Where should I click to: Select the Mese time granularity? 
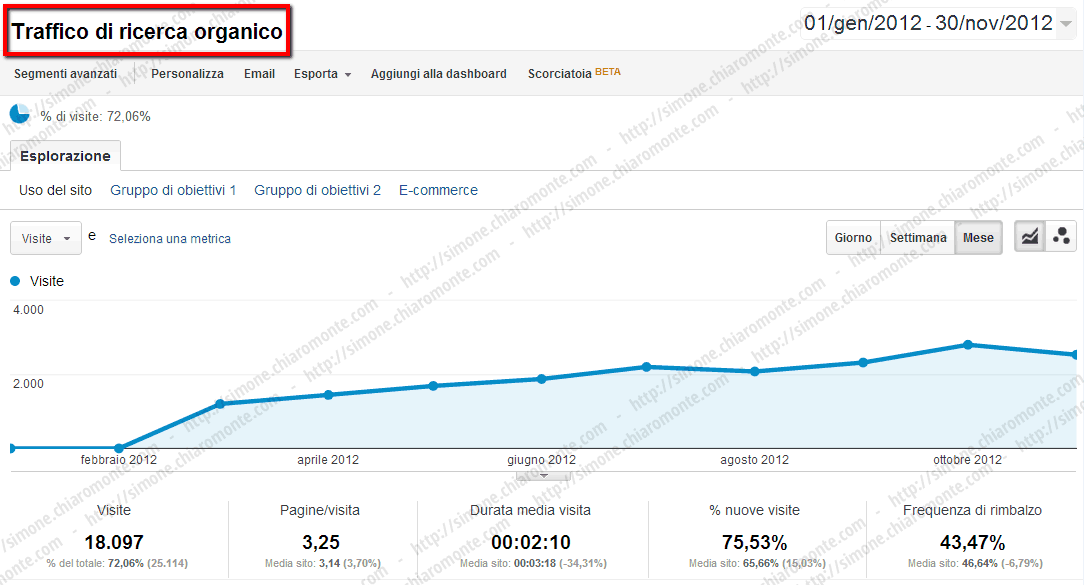click(978, 238)
